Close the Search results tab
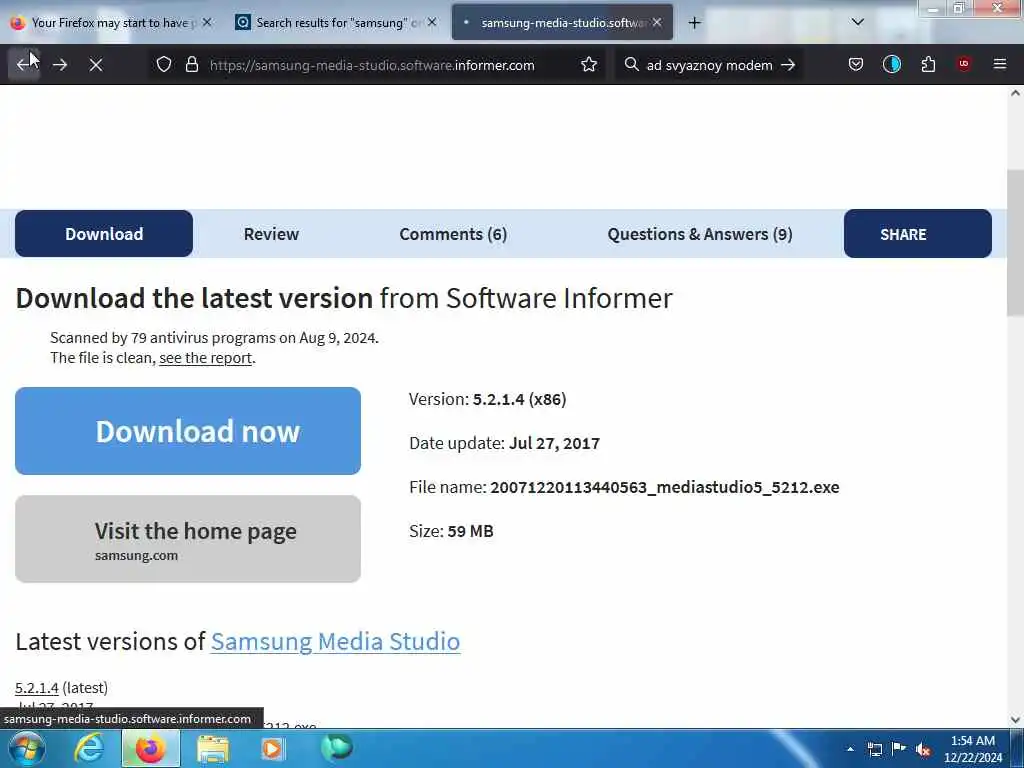Screen dimensions: 1024x768 (x=432, y=22)
